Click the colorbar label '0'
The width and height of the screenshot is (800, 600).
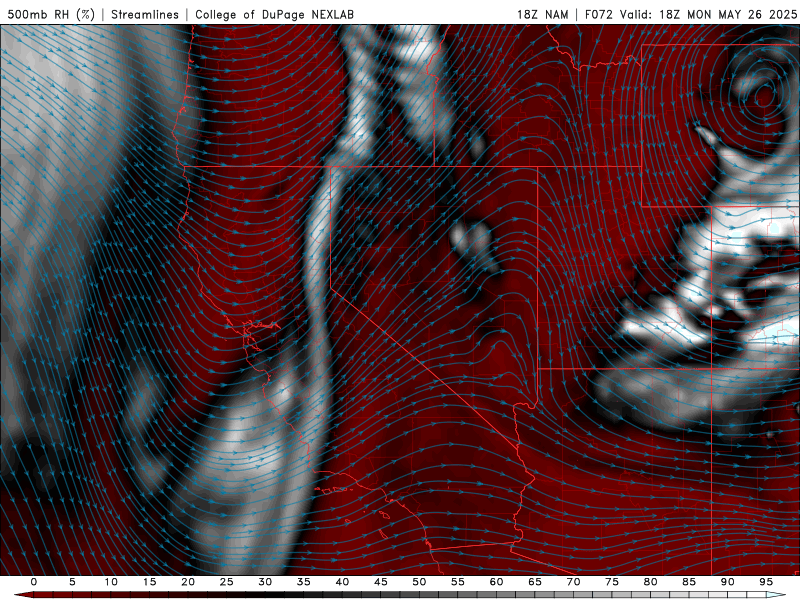coord(34,582)
